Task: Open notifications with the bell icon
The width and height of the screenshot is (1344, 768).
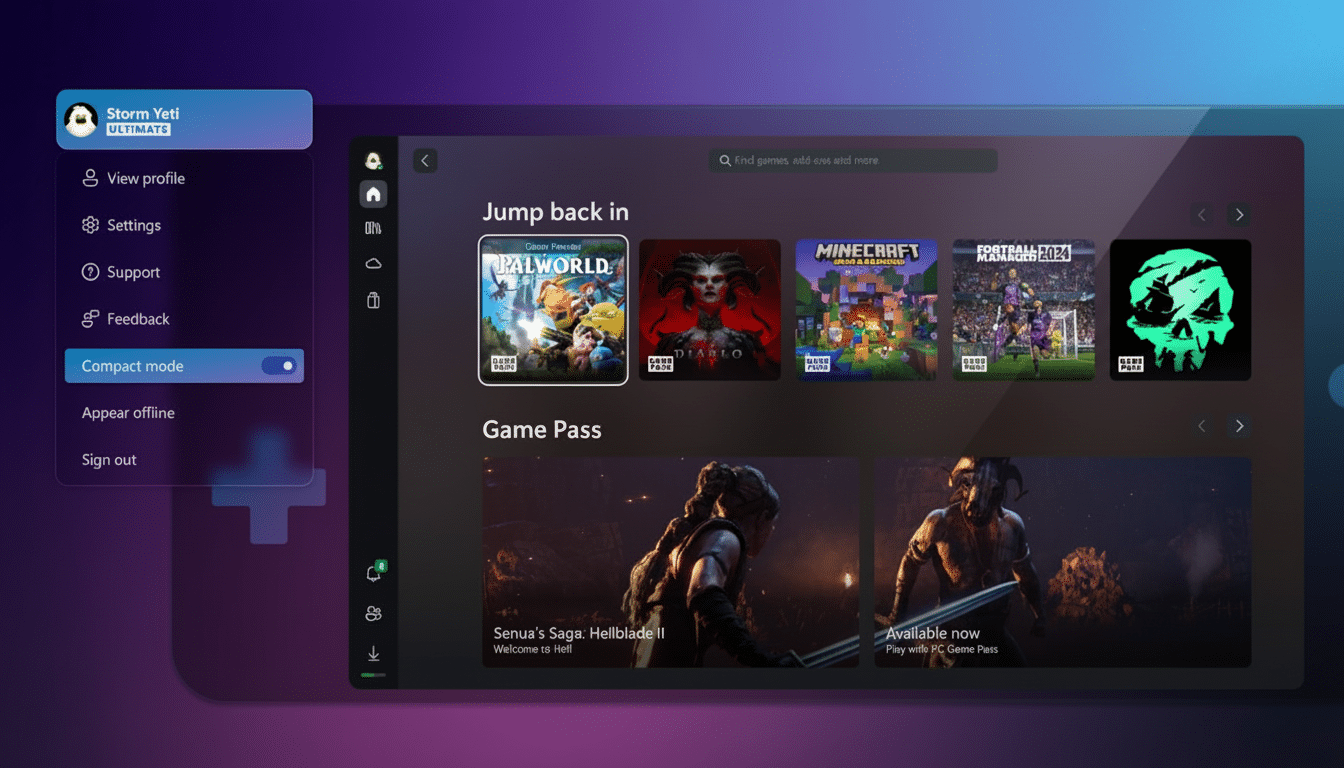Action: [373, 570]
